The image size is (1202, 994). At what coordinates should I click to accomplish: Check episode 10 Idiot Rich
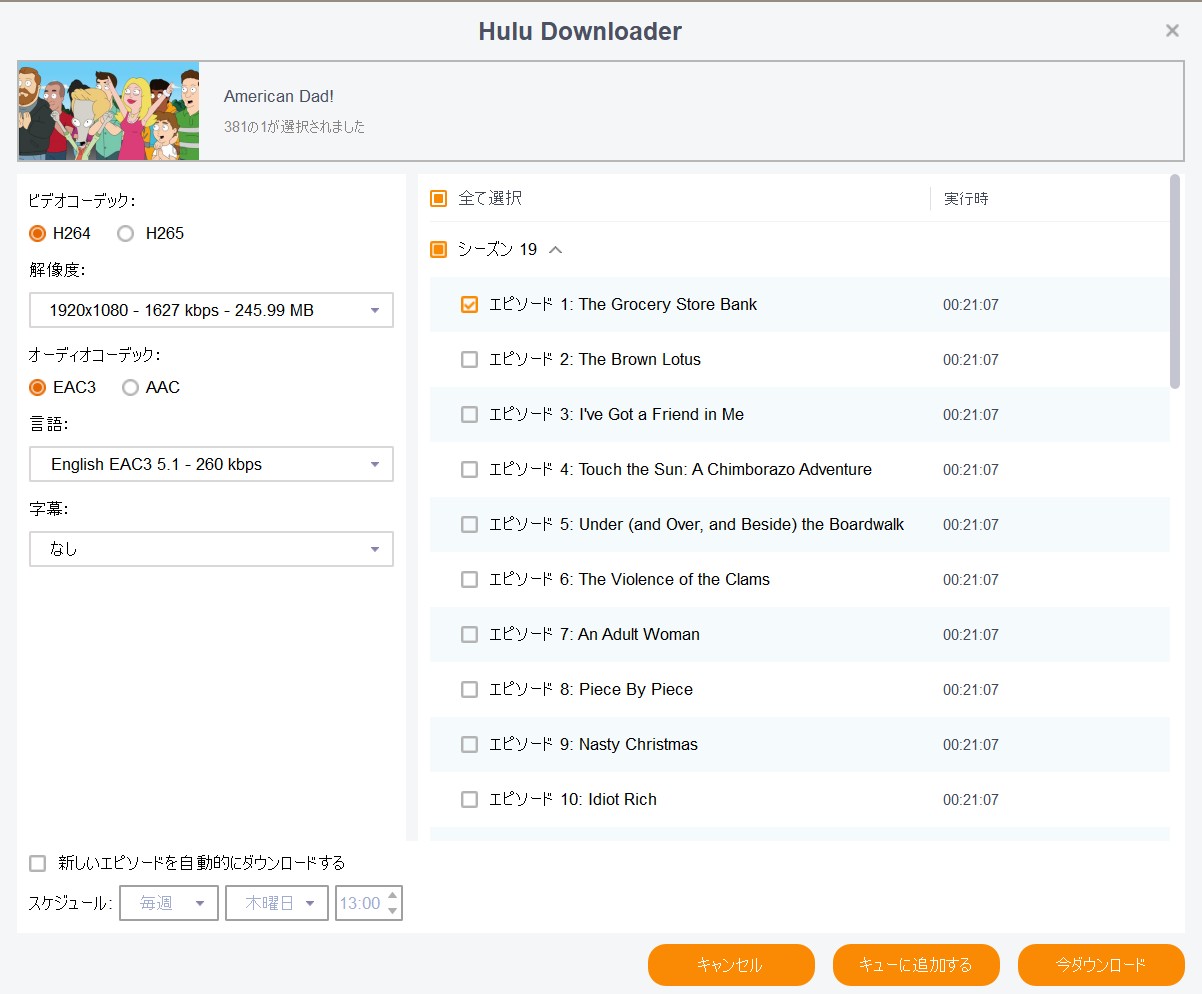point(469,799)
